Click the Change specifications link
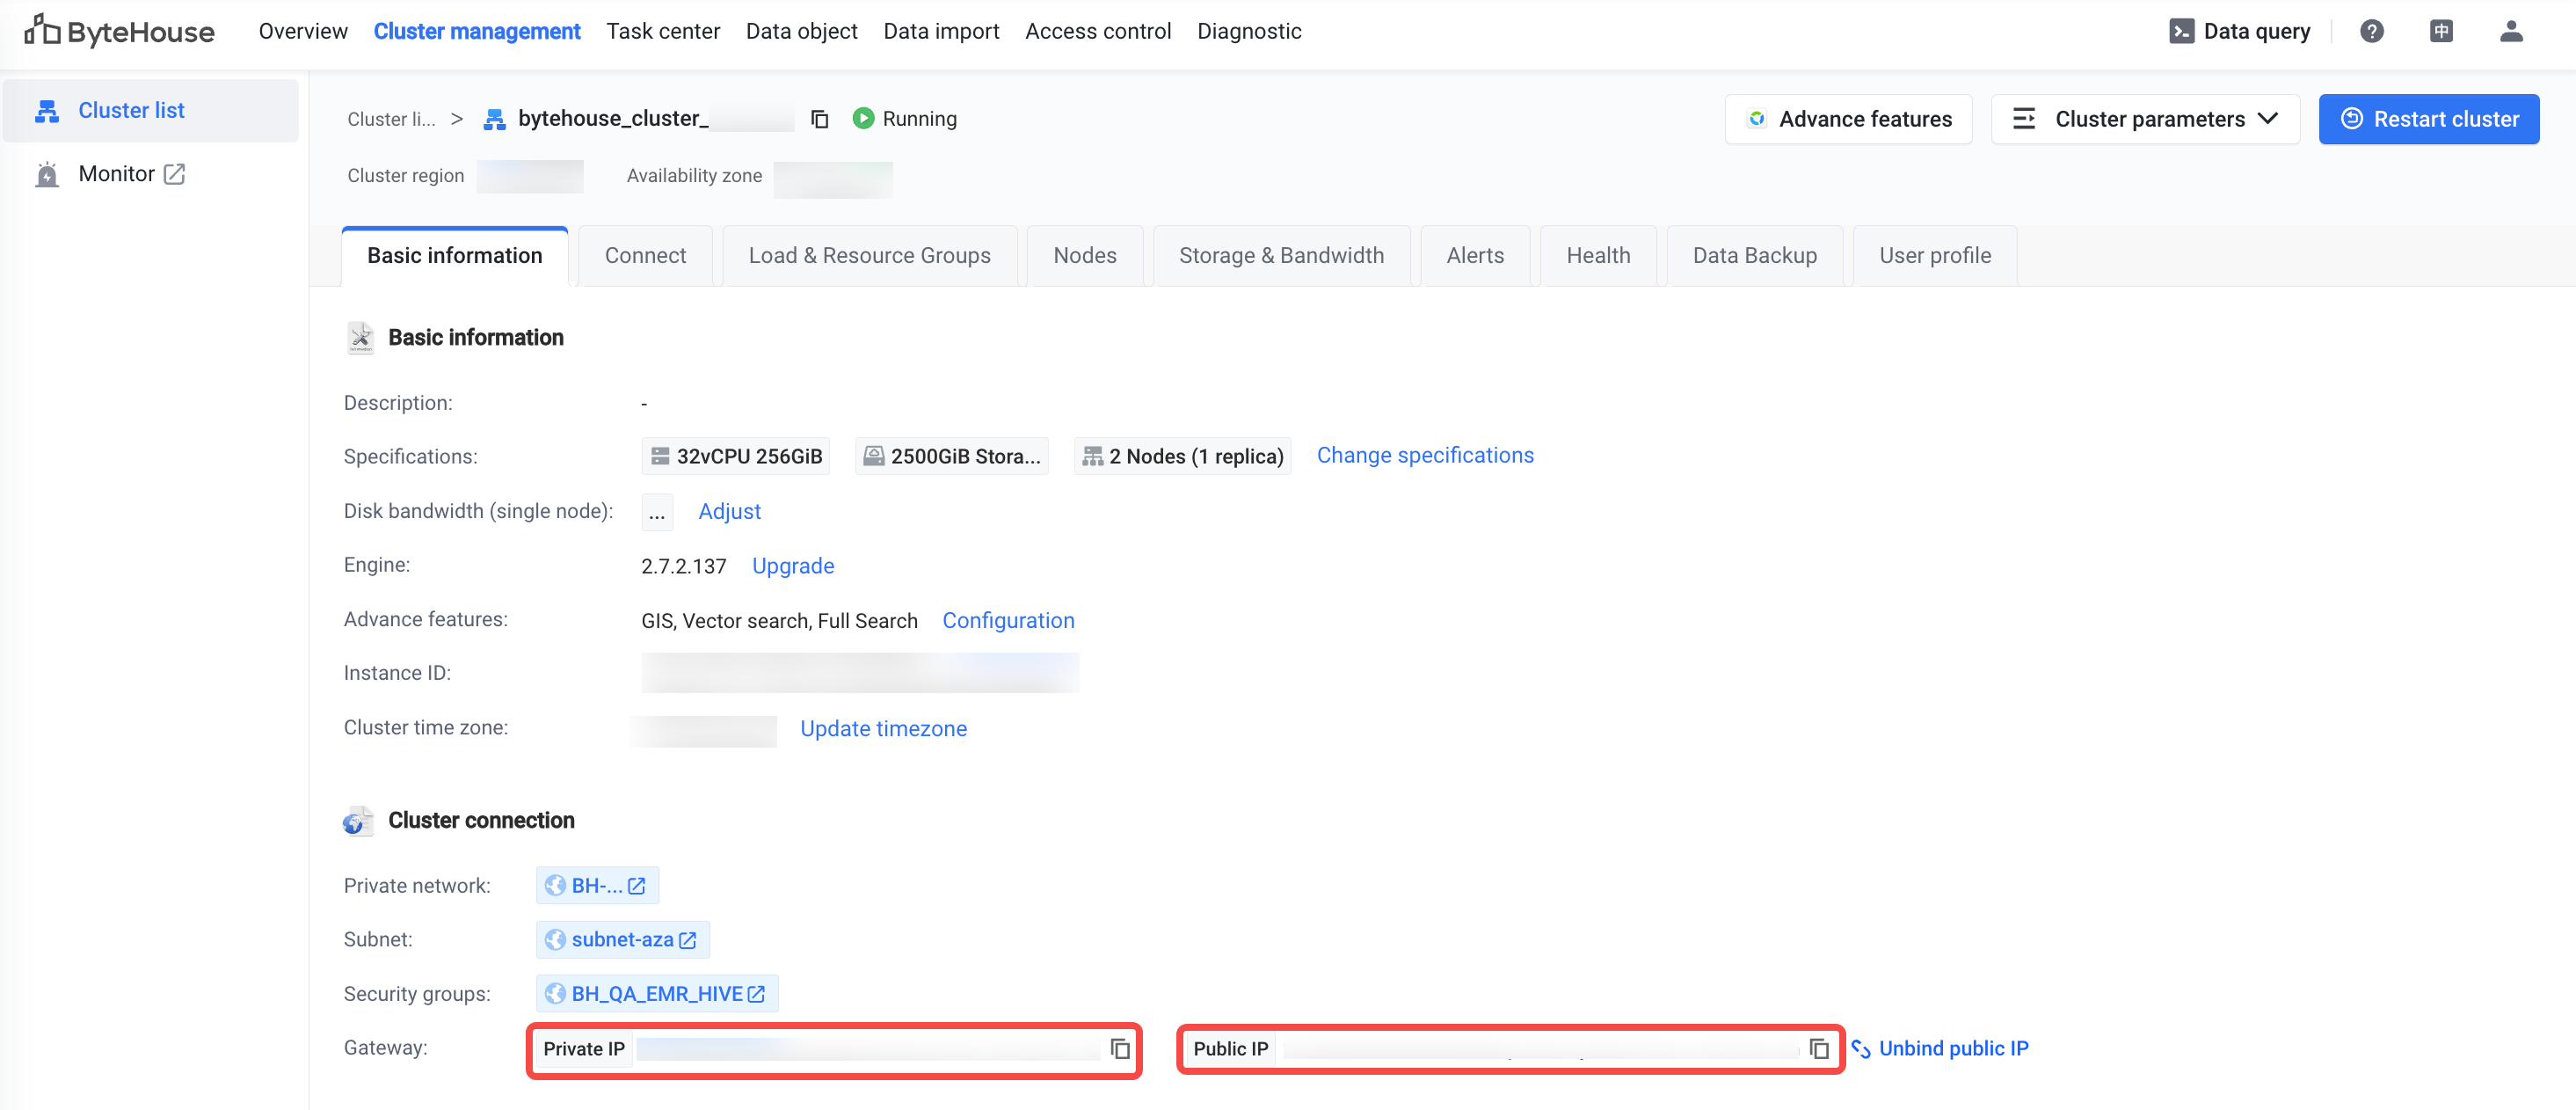The width and height of the screenshot is (2576, 1110). tap(1424, 455)
